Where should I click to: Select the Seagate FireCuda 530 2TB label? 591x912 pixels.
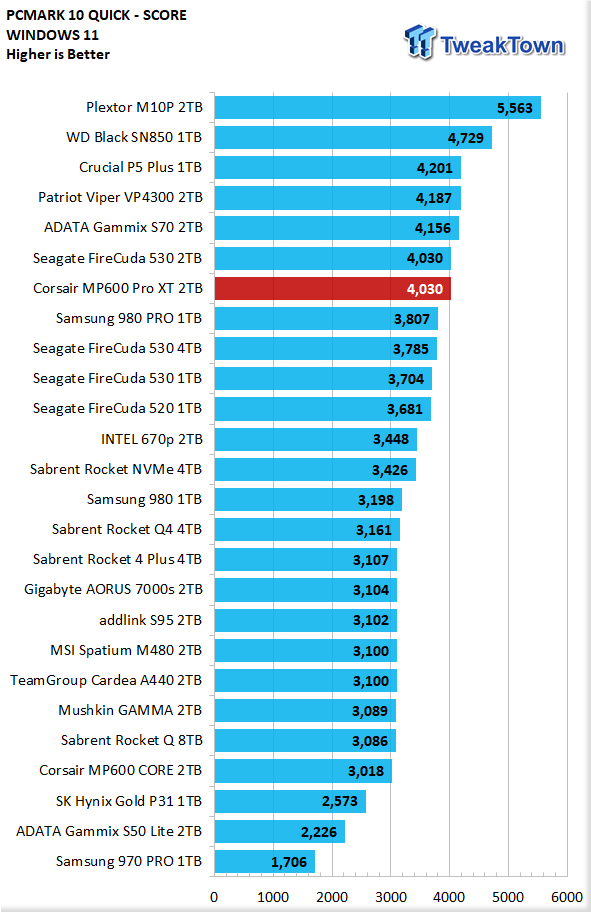(x=118, y=258)
